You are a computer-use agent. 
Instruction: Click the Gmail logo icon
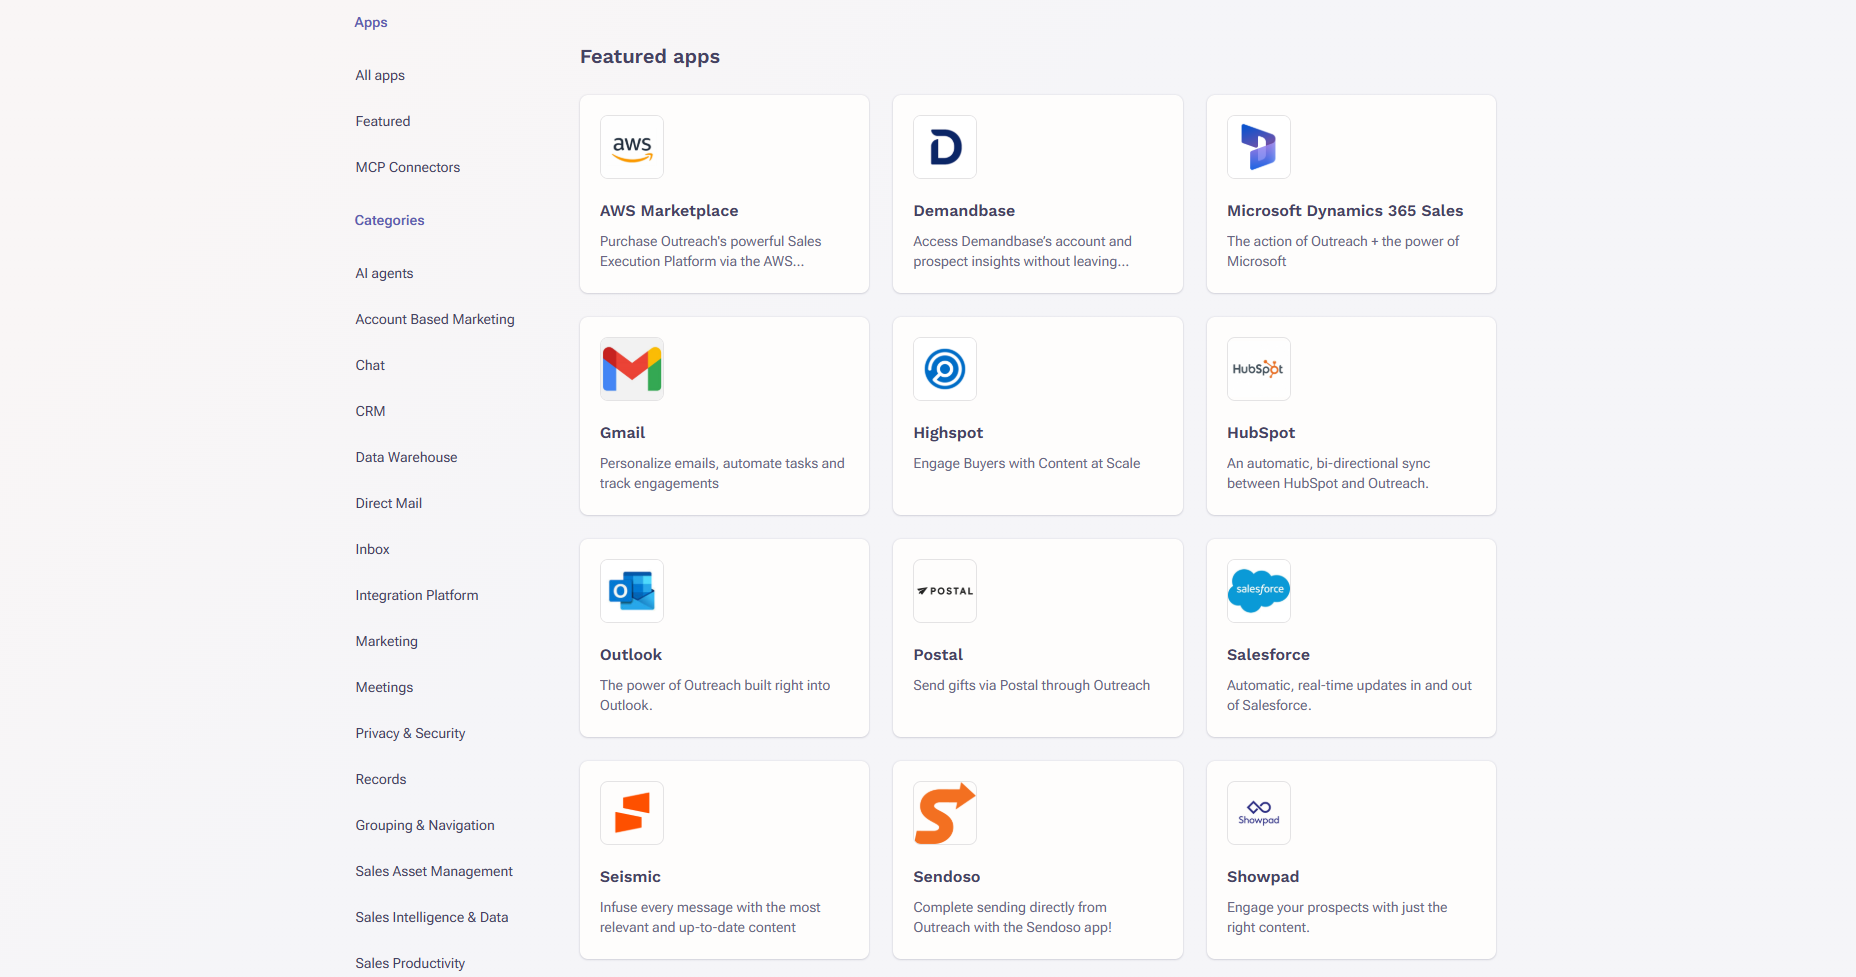[x=632, y=369]
